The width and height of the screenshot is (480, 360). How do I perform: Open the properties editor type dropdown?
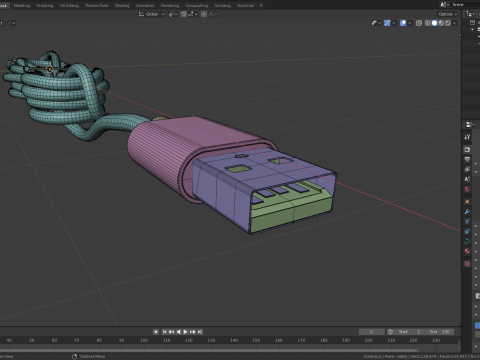[x=470, y=124]
